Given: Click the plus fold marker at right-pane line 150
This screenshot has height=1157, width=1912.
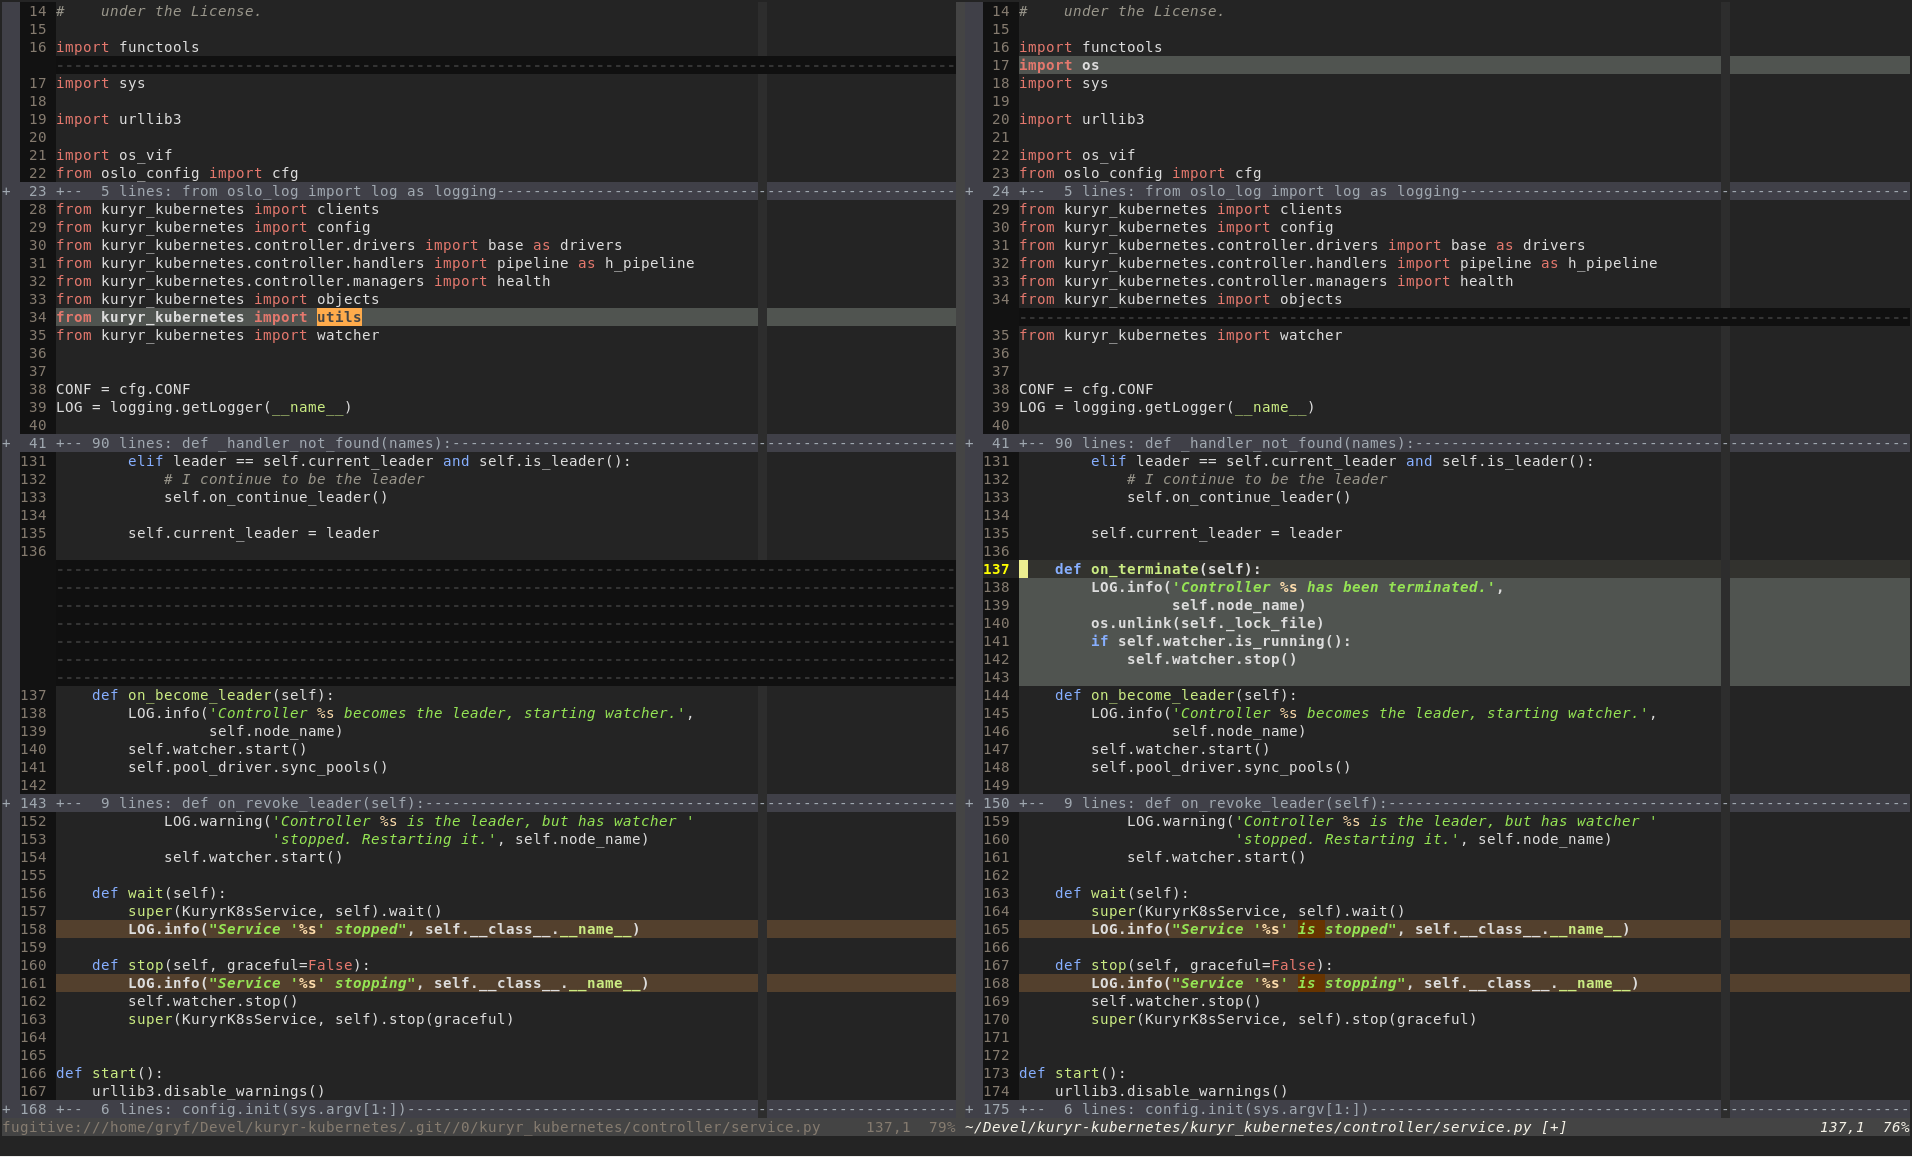Looking at the screenshot, I should [969, 803].
